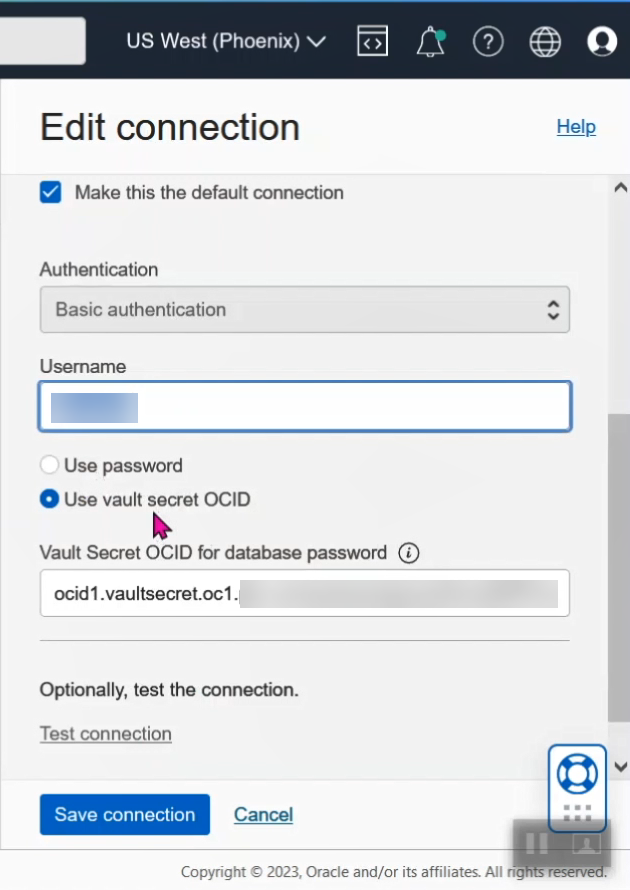Click the Test connection link
This screenshot has height=890, width=630.
[106, 734]
